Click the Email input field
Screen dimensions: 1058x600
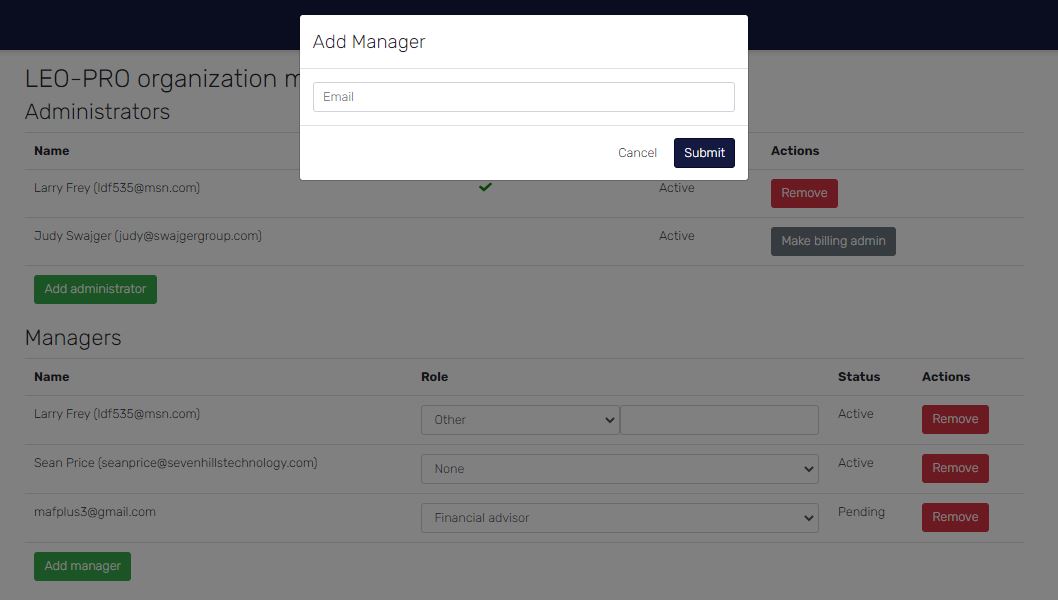(x=523, y=96)
